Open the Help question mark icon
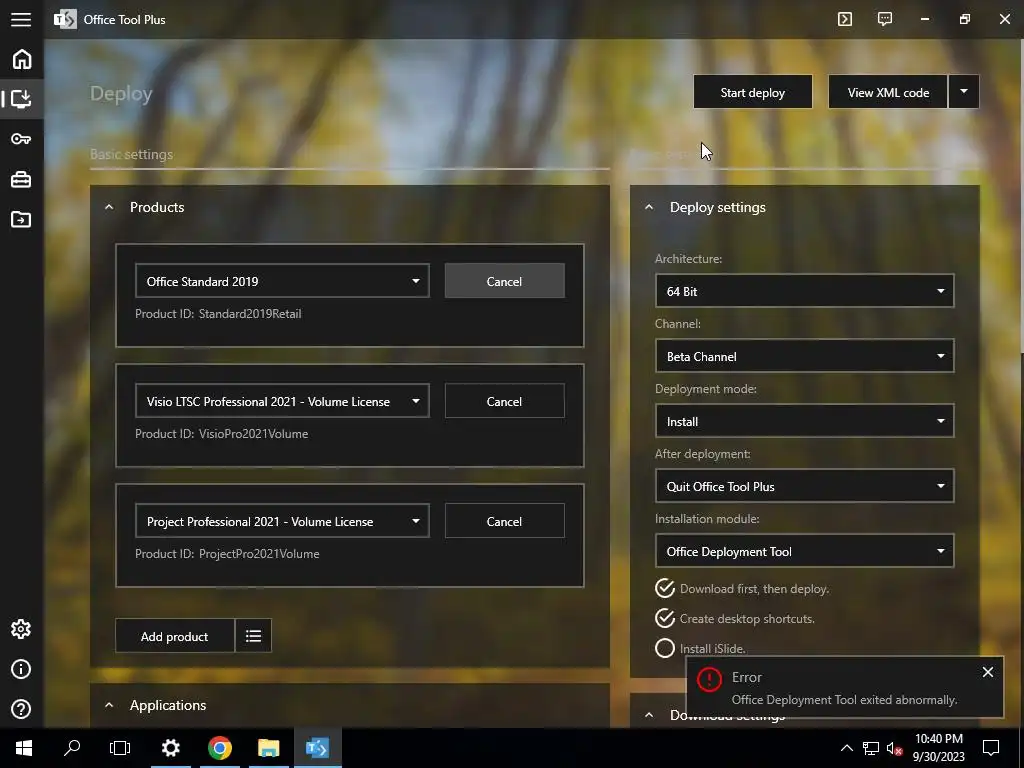The width and height of the screenshot is (1024, 768). tap(21, 709)
